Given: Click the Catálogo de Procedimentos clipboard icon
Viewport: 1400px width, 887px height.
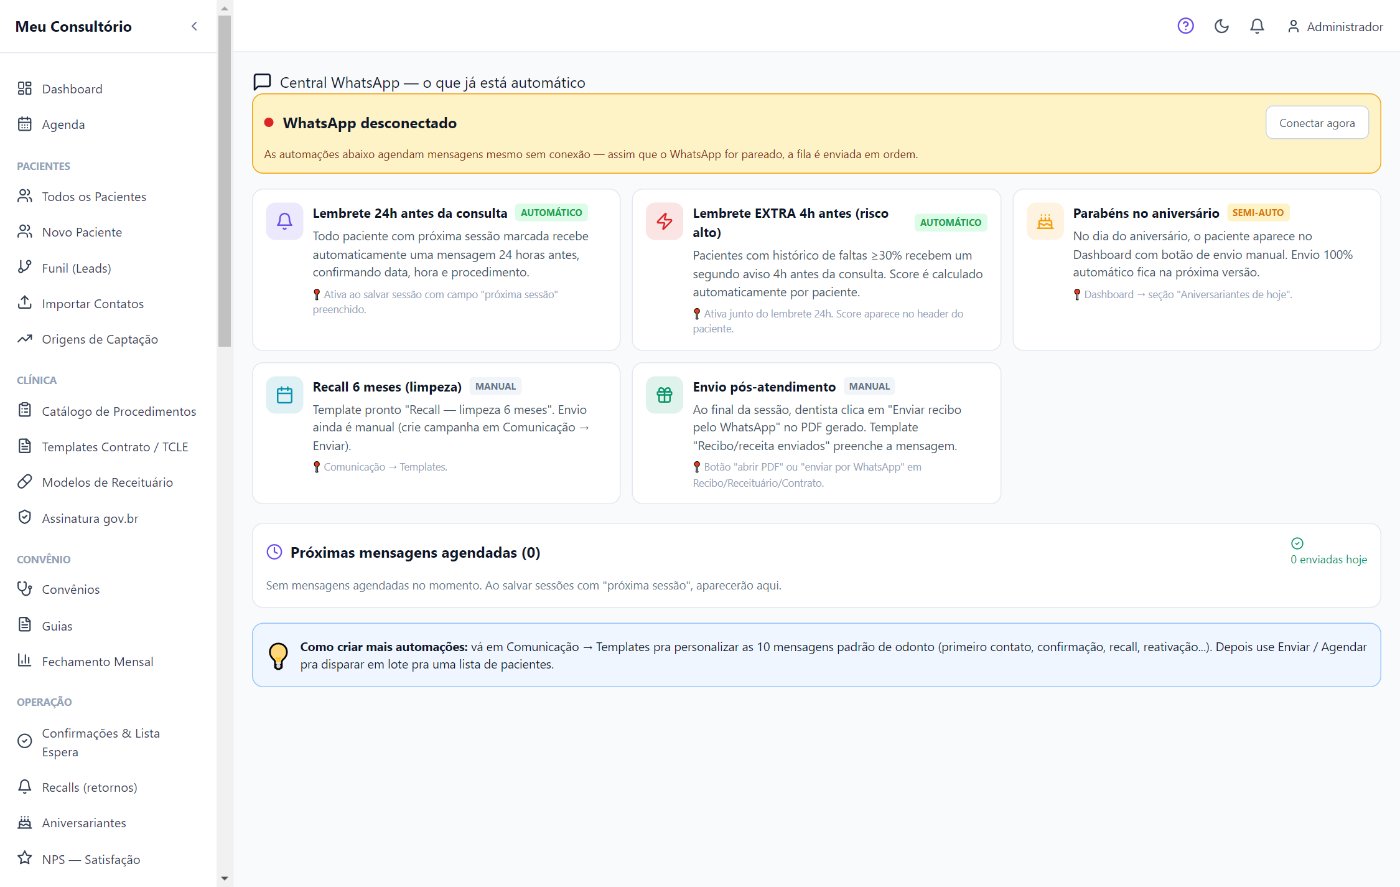Looking at the screenshot, I should (25, 410).
